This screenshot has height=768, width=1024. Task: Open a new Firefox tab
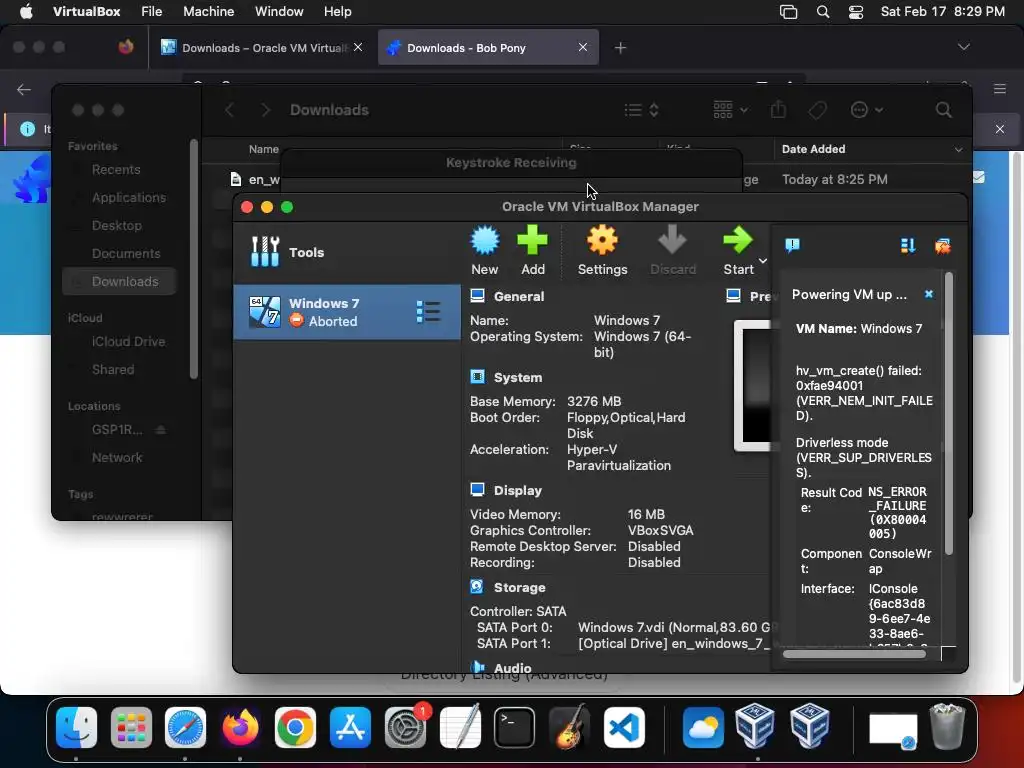coord(620,48)
